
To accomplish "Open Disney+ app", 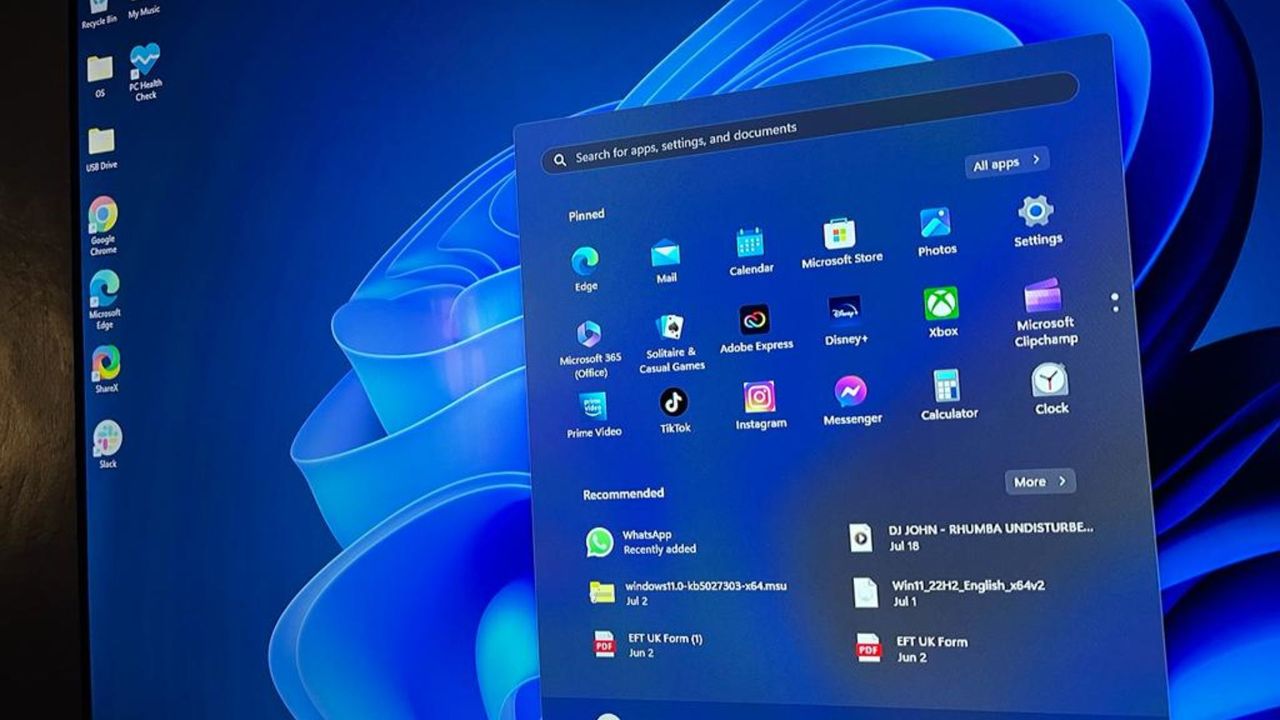I will pos(846,321).
